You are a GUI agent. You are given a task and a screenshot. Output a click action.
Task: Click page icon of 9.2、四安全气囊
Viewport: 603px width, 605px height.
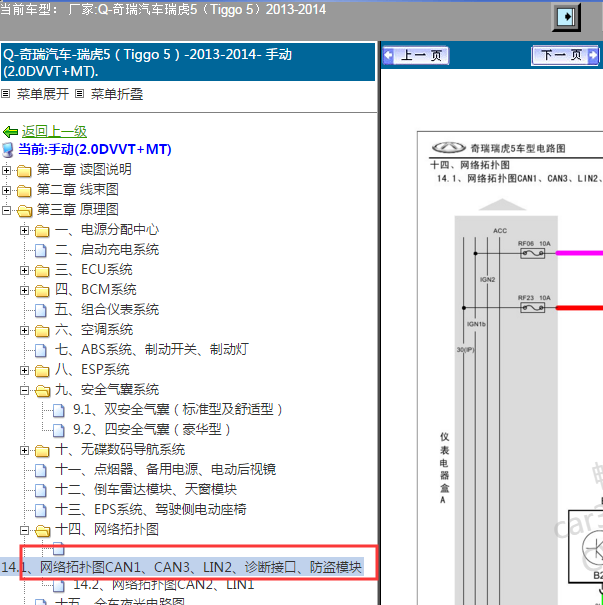[x=59, y=430]
